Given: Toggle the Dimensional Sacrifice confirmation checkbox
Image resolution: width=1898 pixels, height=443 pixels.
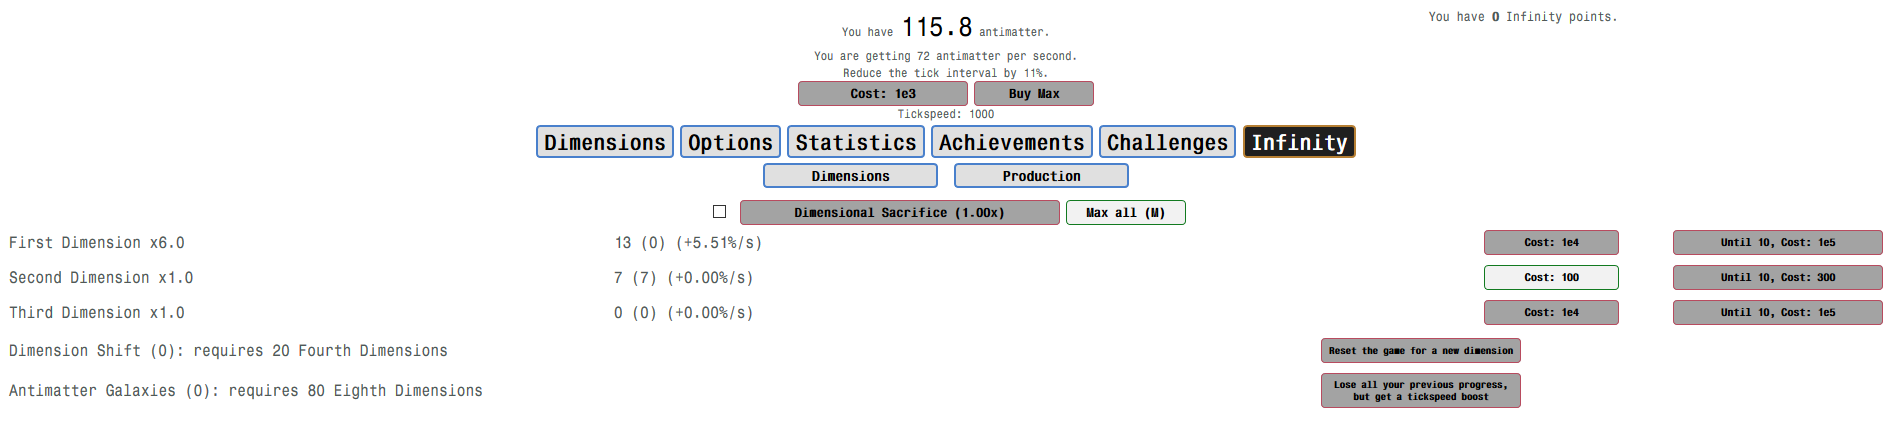Looking at the screenshot, I should 719,212.
